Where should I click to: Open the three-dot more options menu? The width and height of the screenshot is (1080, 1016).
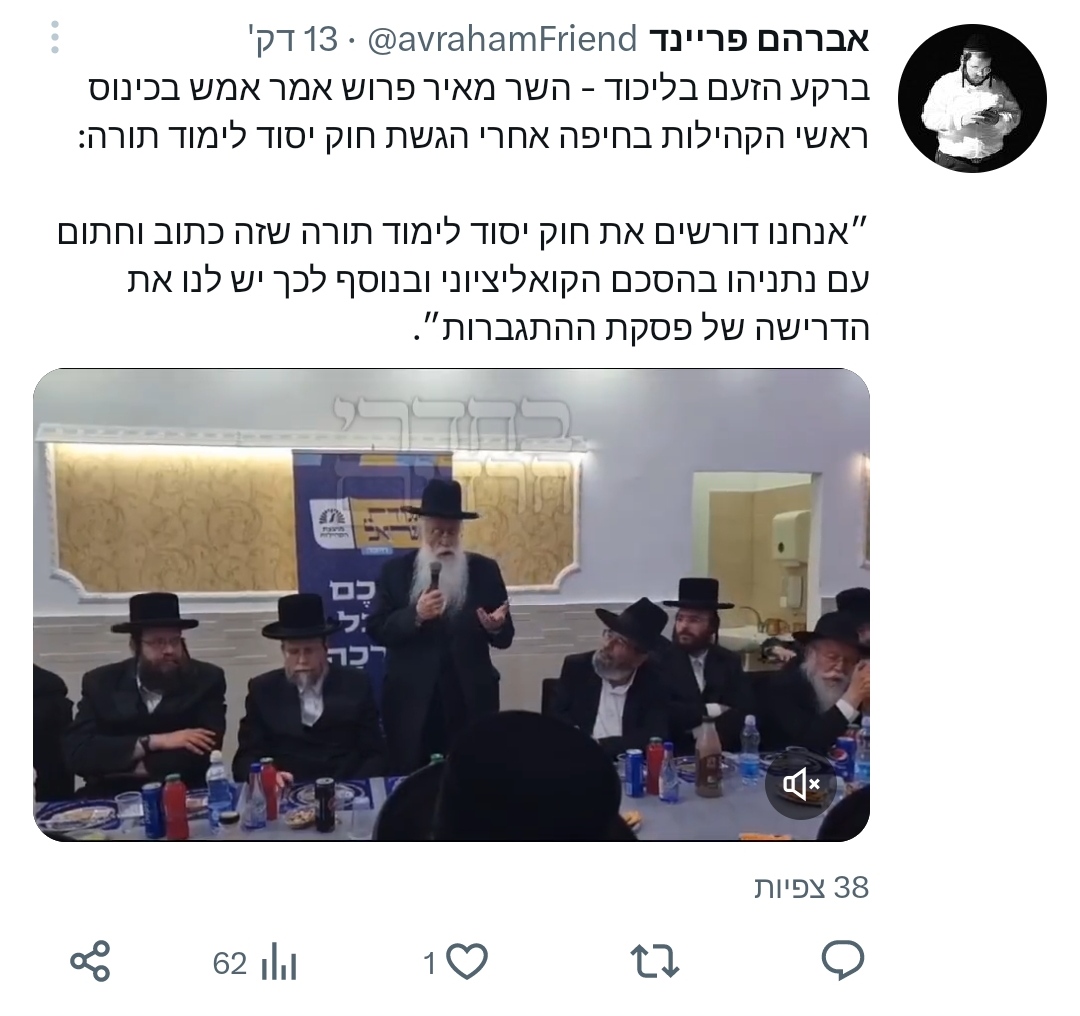click(55, 37)
